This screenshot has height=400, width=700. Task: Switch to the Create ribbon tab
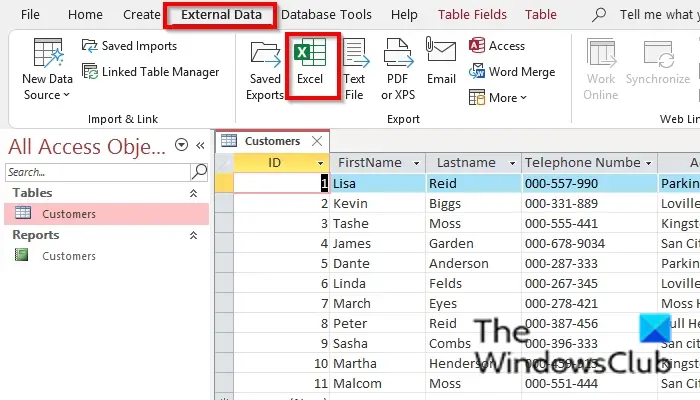[x=142, y=15]
